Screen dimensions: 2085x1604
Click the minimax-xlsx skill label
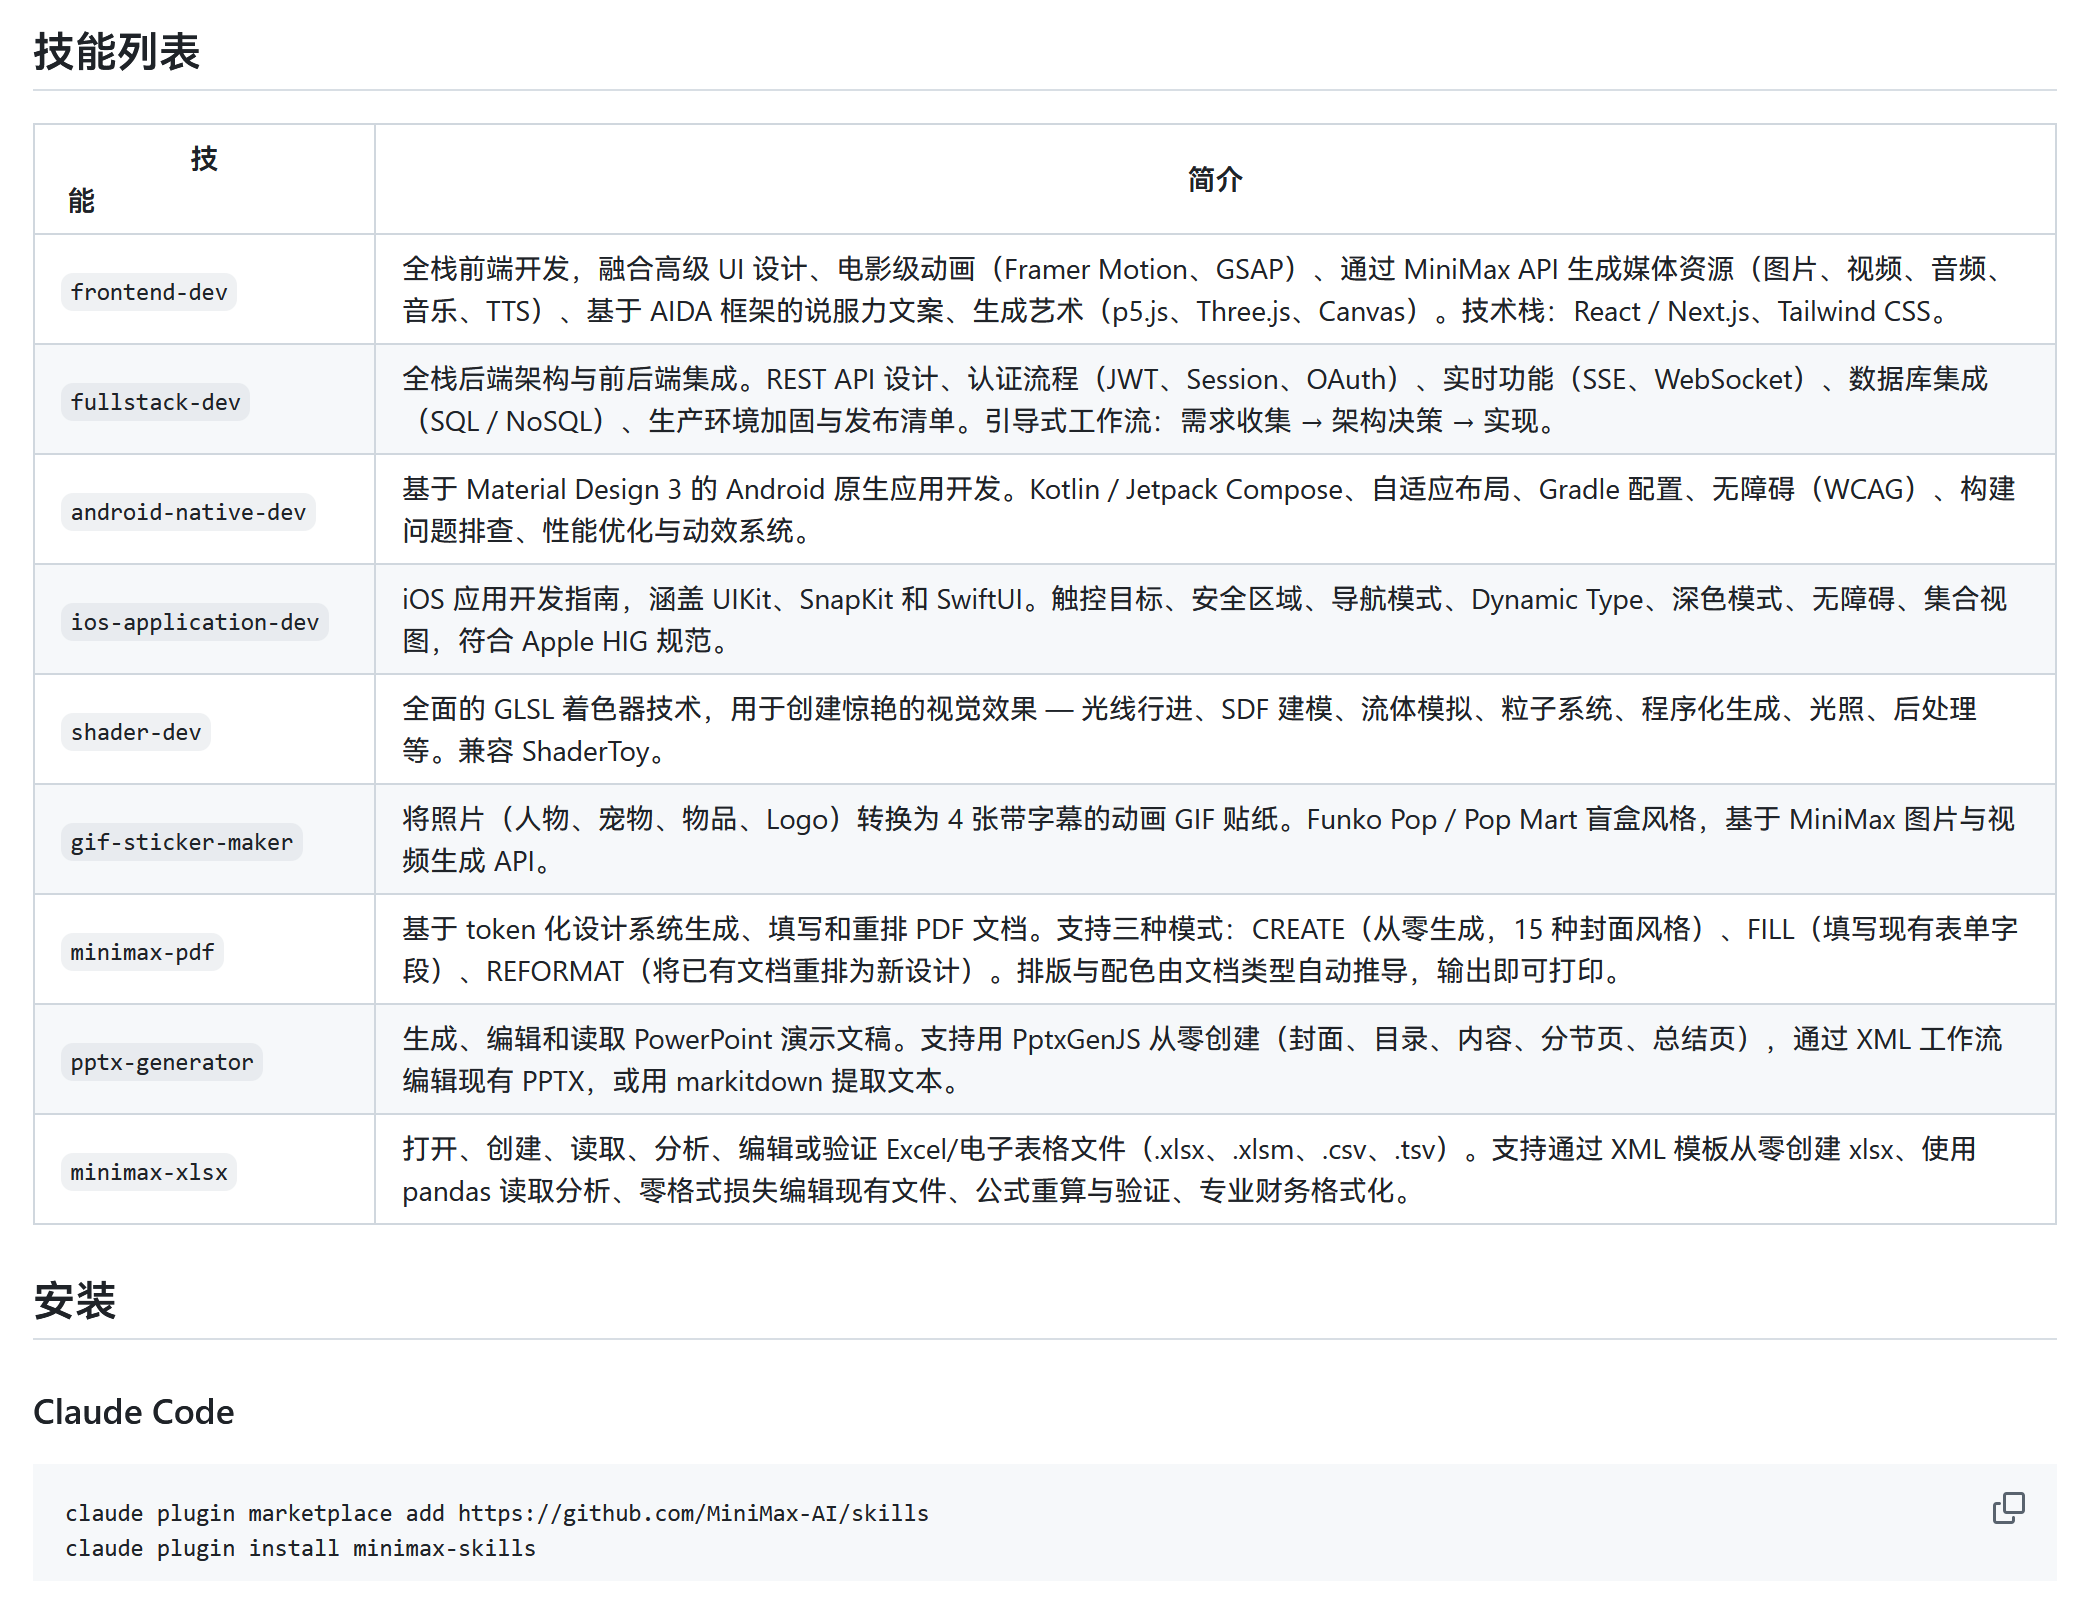pyautogui.click(x=149, y=1172)
